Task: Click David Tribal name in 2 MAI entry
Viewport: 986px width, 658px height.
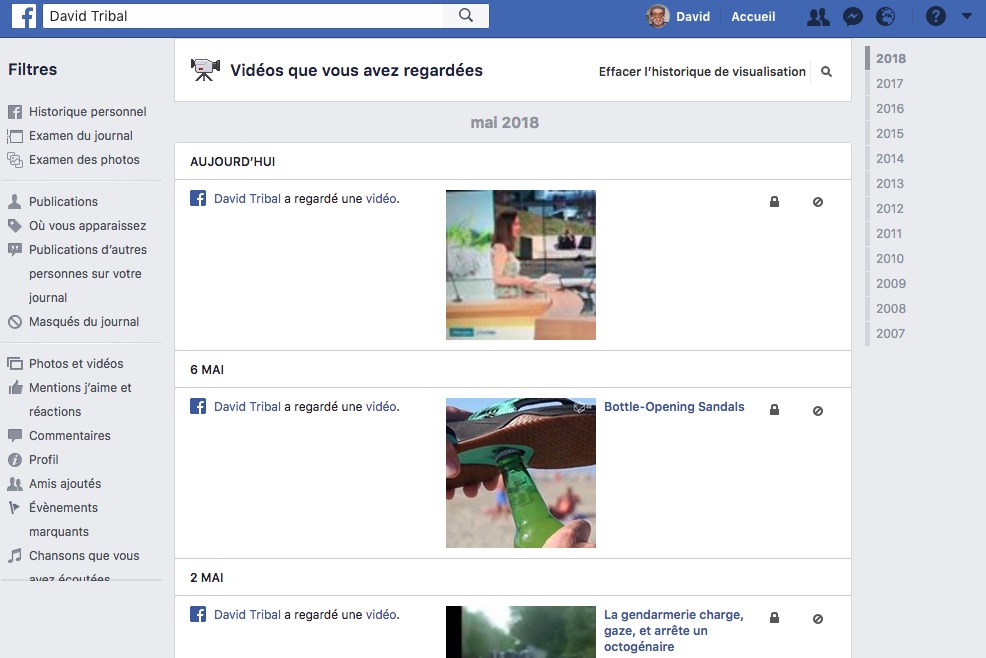Action: (247, 615)
